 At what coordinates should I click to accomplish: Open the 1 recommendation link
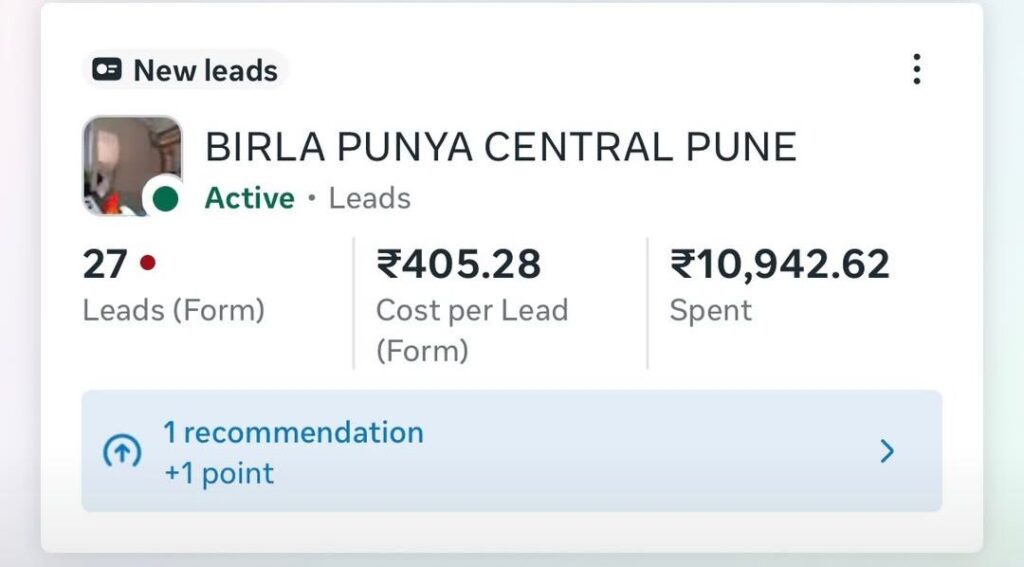tap(293, 433)
